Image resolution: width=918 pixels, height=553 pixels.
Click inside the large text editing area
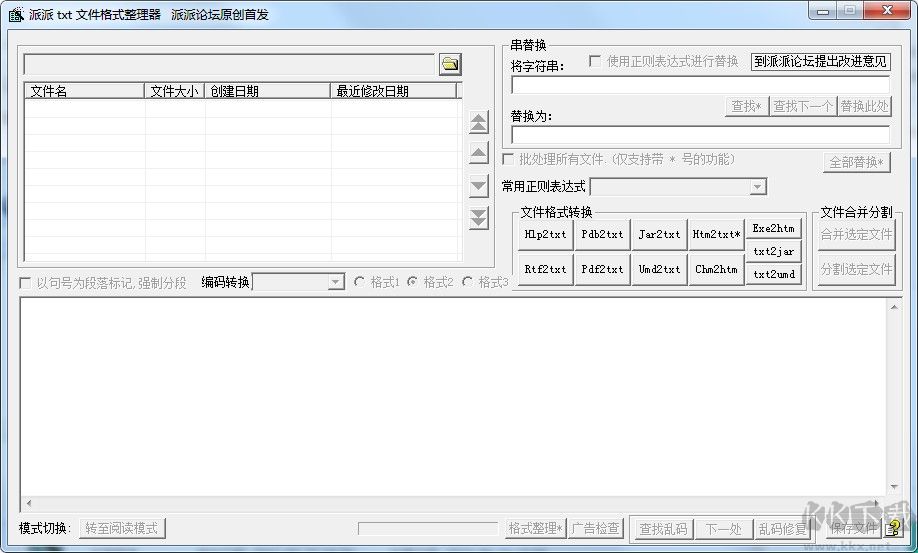pos(454,398)
